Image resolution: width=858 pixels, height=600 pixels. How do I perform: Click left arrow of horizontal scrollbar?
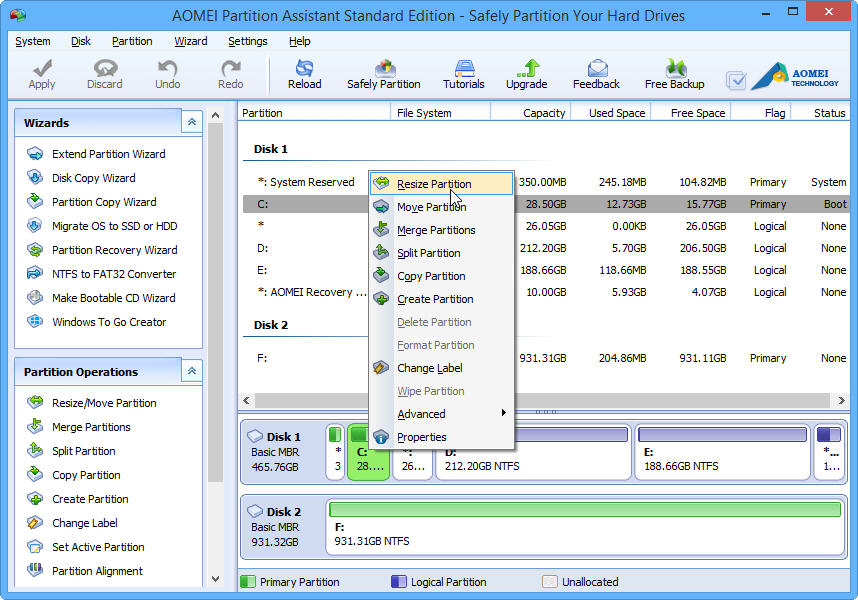click(247, 400)
